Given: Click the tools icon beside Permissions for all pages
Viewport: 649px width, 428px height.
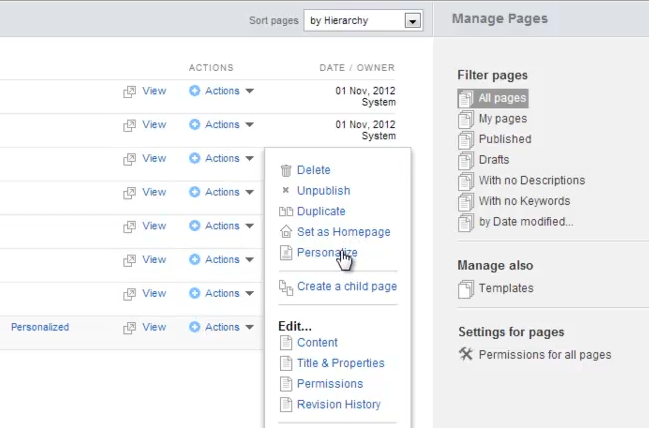Looking at the screenshot, I should pyautogui.click(x=465, y=354).
